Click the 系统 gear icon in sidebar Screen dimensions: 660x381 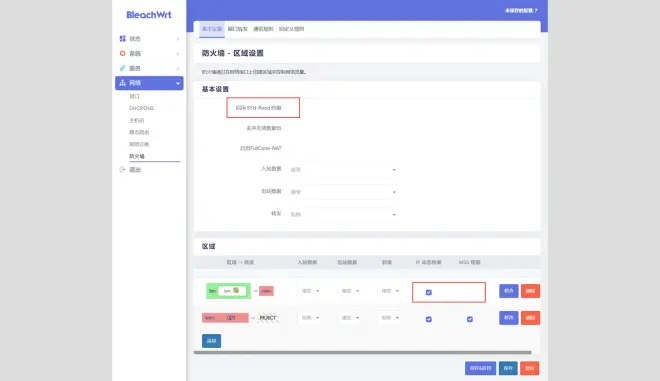click(122, 53)
